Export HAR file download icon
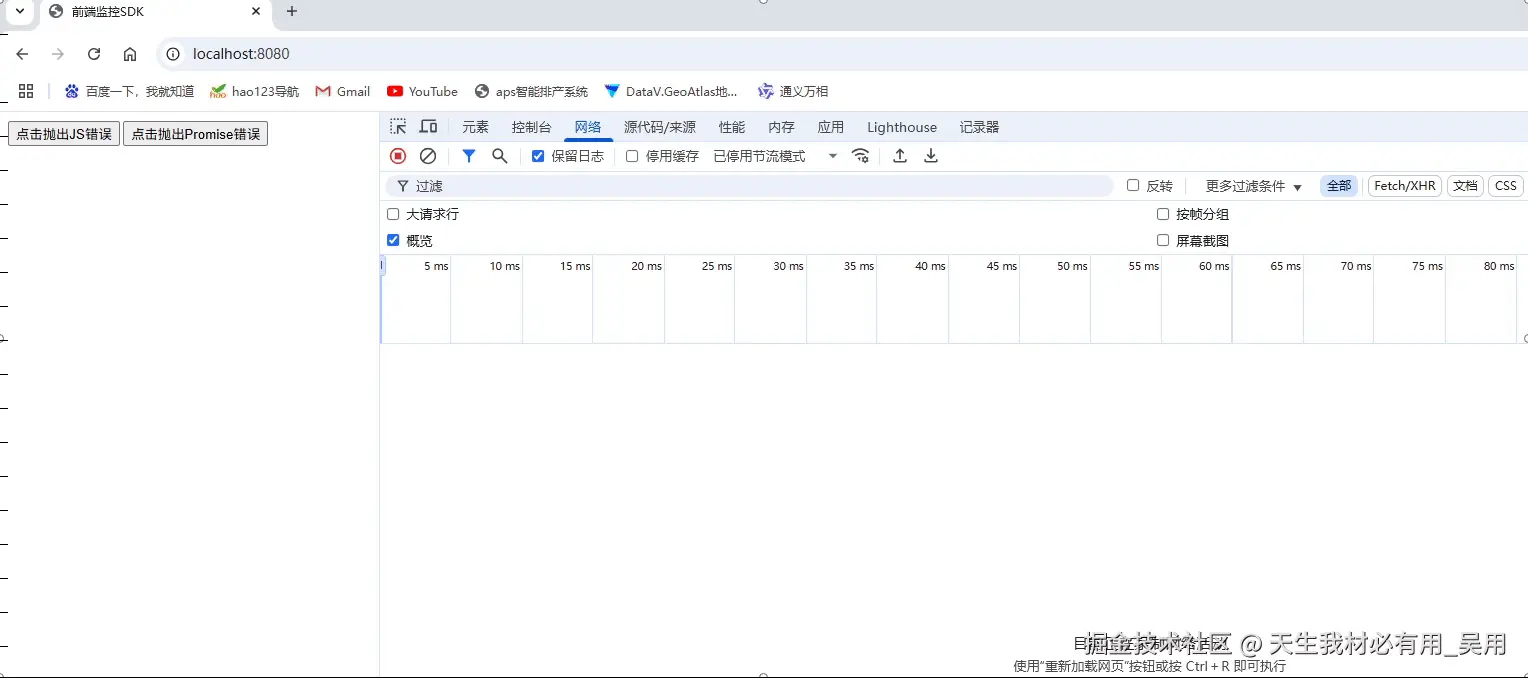 click(x=931, y=156)
